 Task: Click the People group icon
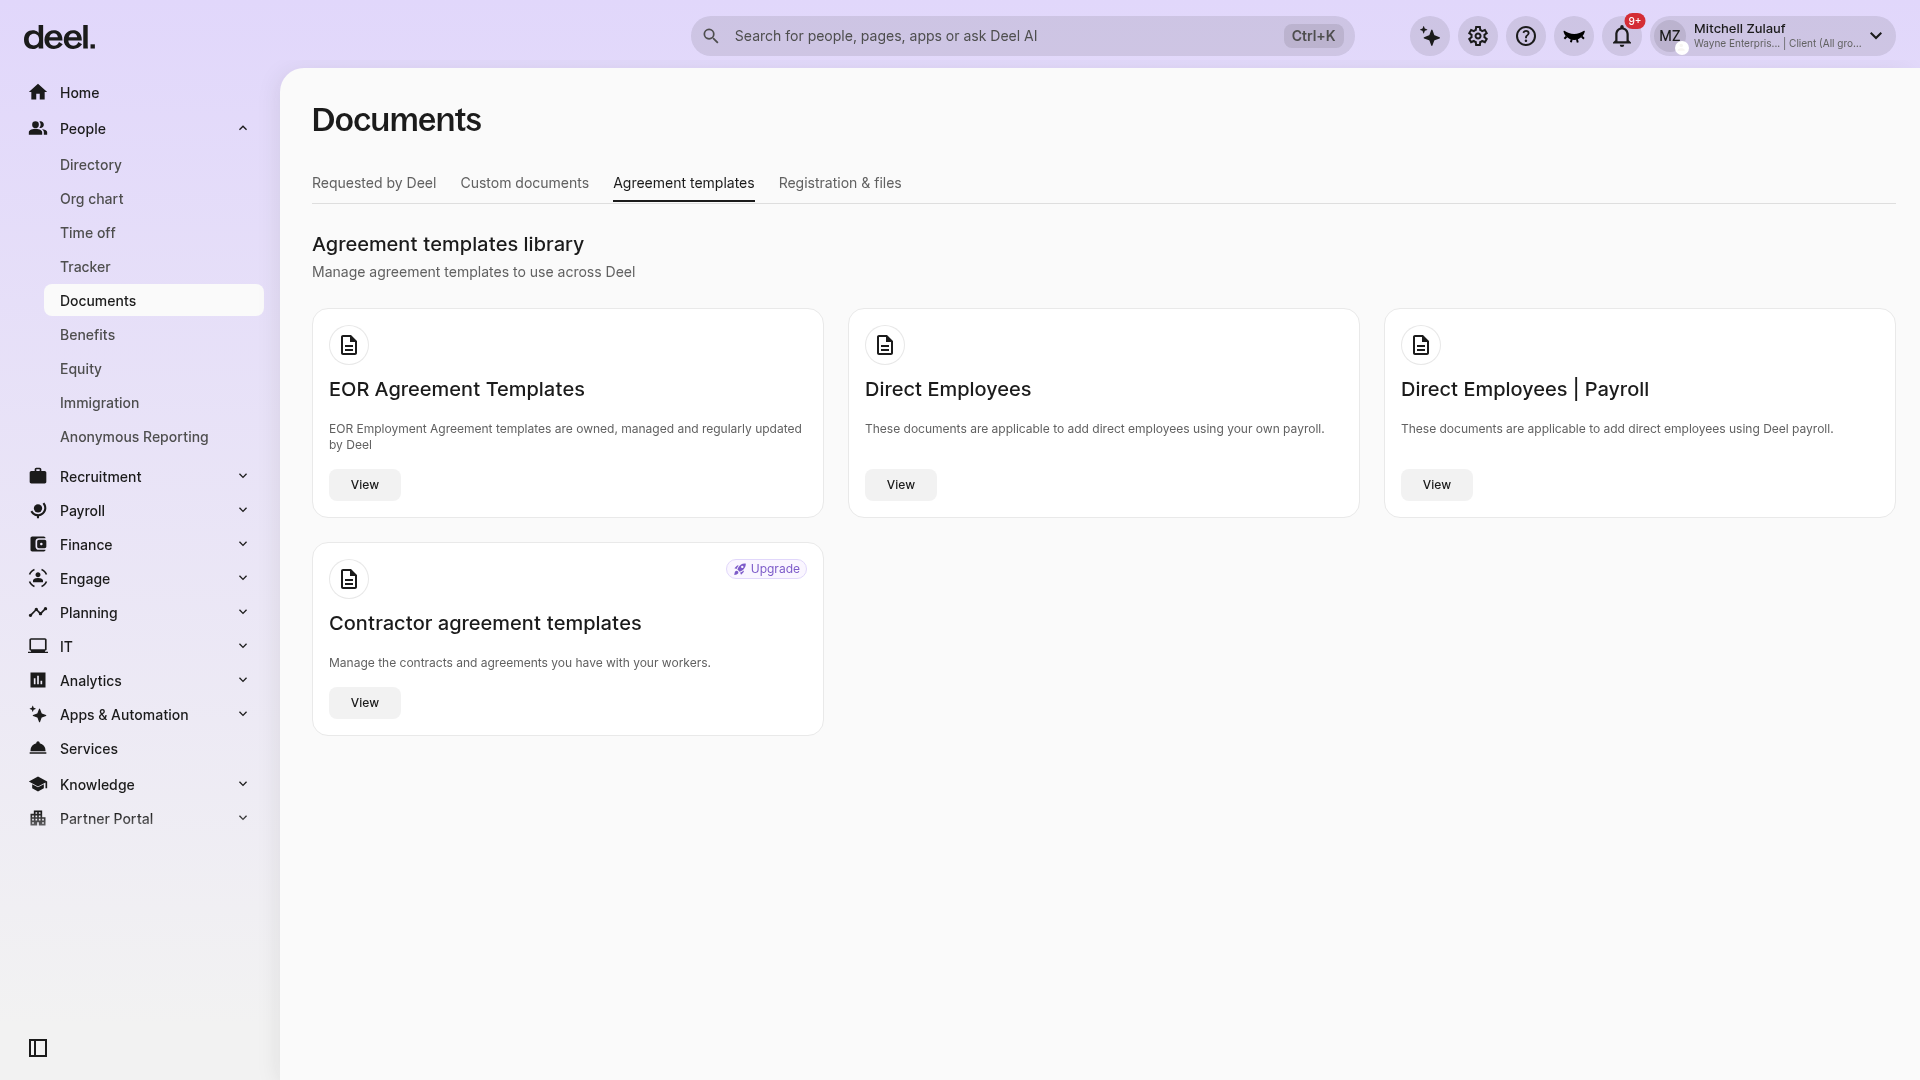(x=38, y=129)
